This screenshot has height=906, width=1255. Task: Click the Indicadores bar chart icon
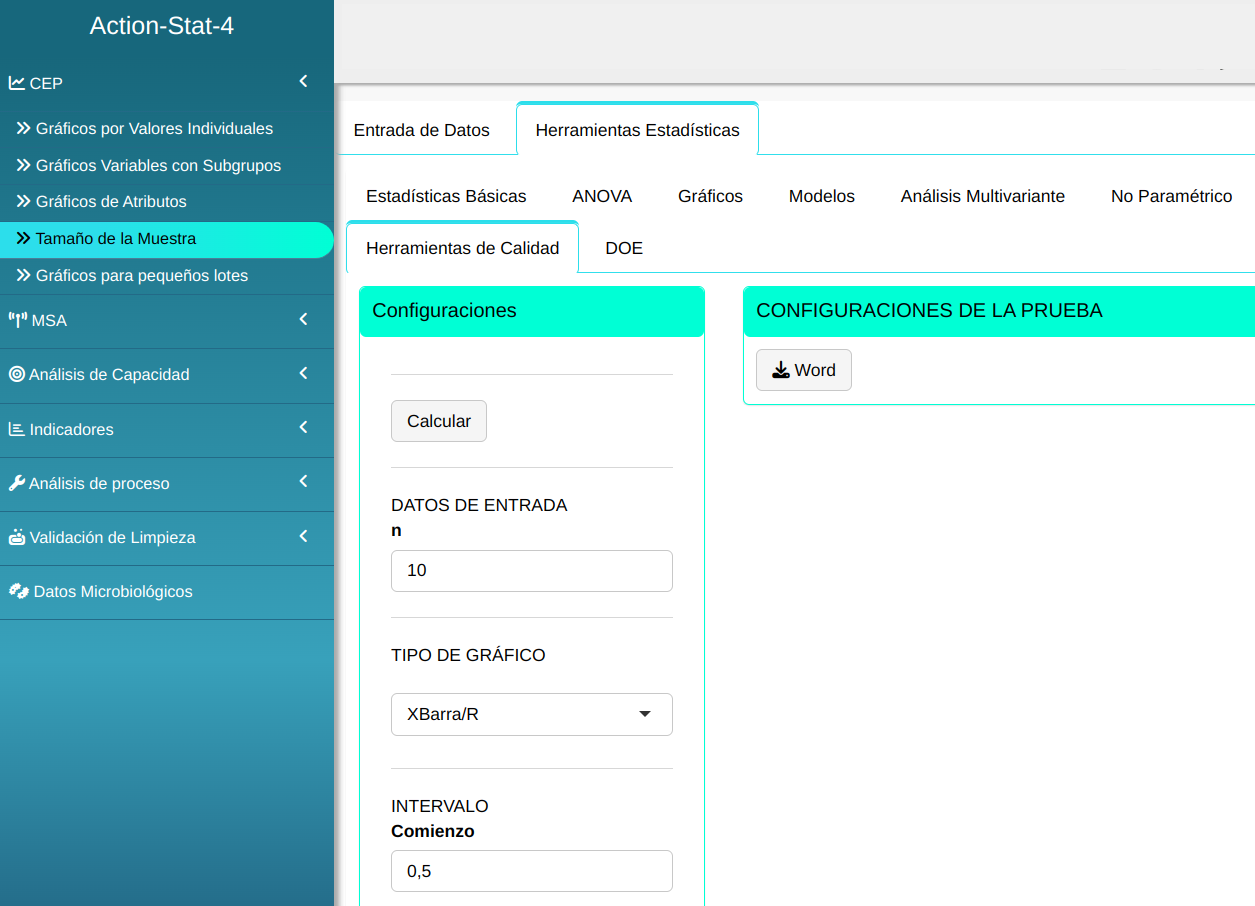[17, 429]
